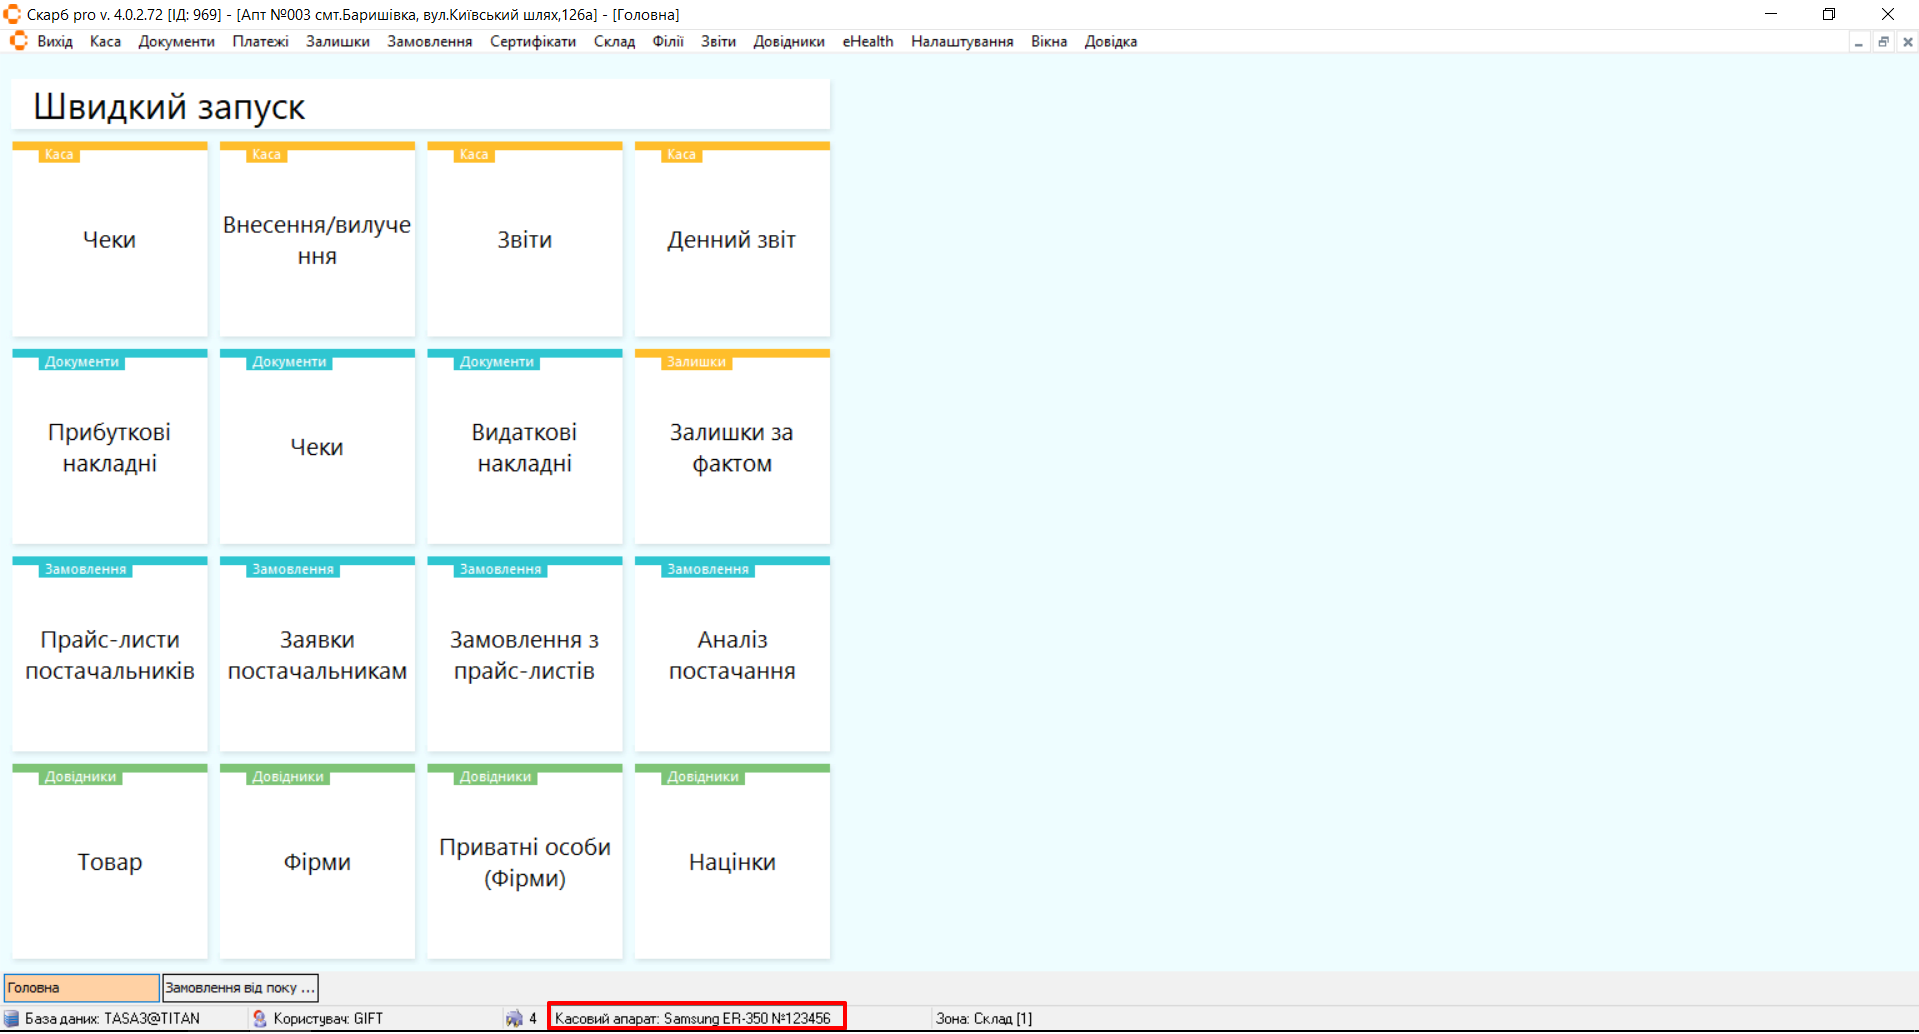Open the Аналіз постачання tile
The image size is (1919, 1034).
point(731,655)
